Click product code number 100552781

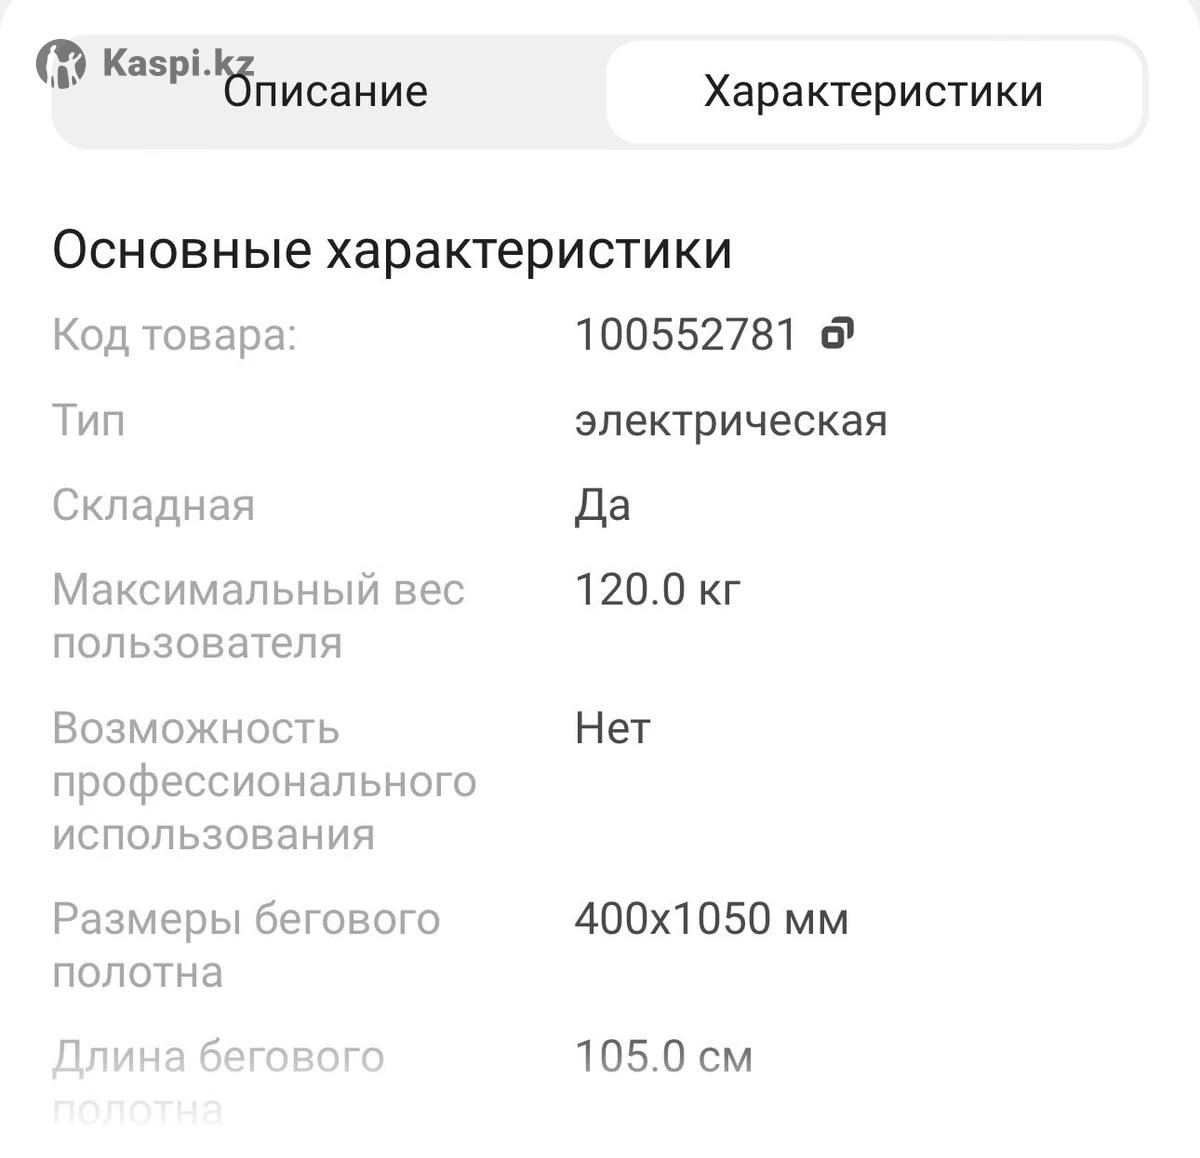tap(685, 334)
